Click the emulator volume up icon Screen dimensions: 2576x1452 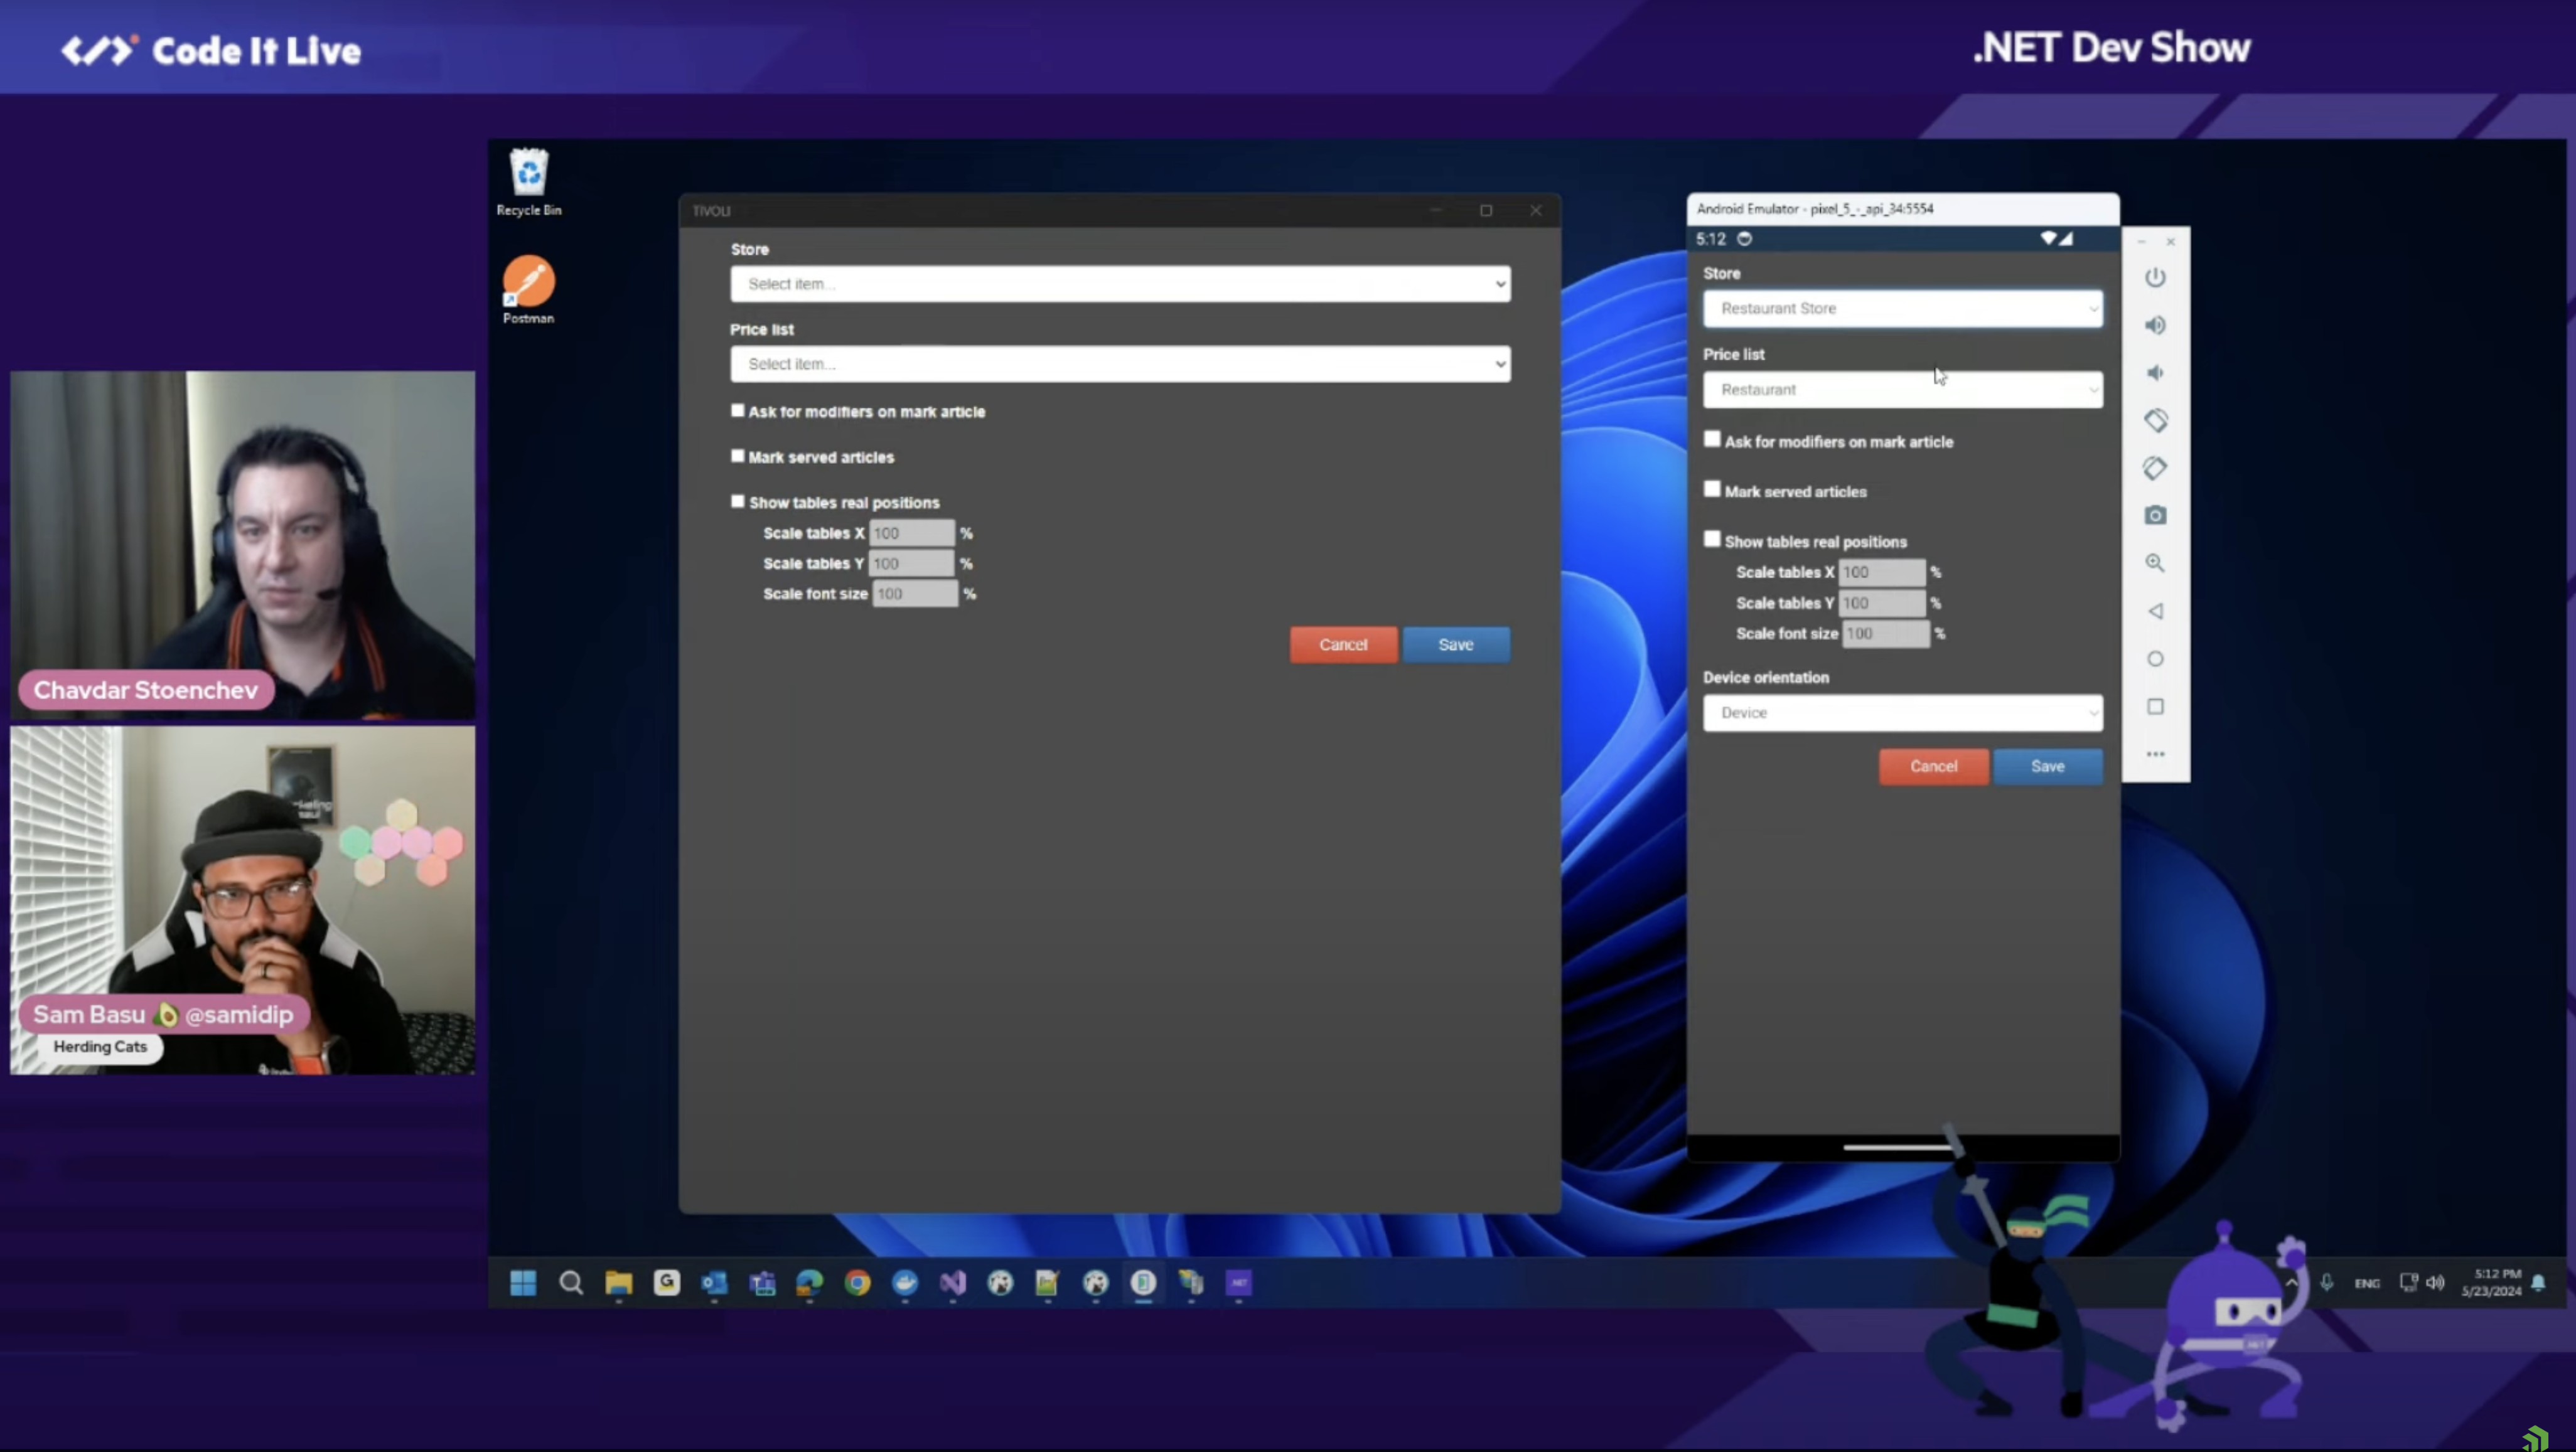coord(2155,325)
